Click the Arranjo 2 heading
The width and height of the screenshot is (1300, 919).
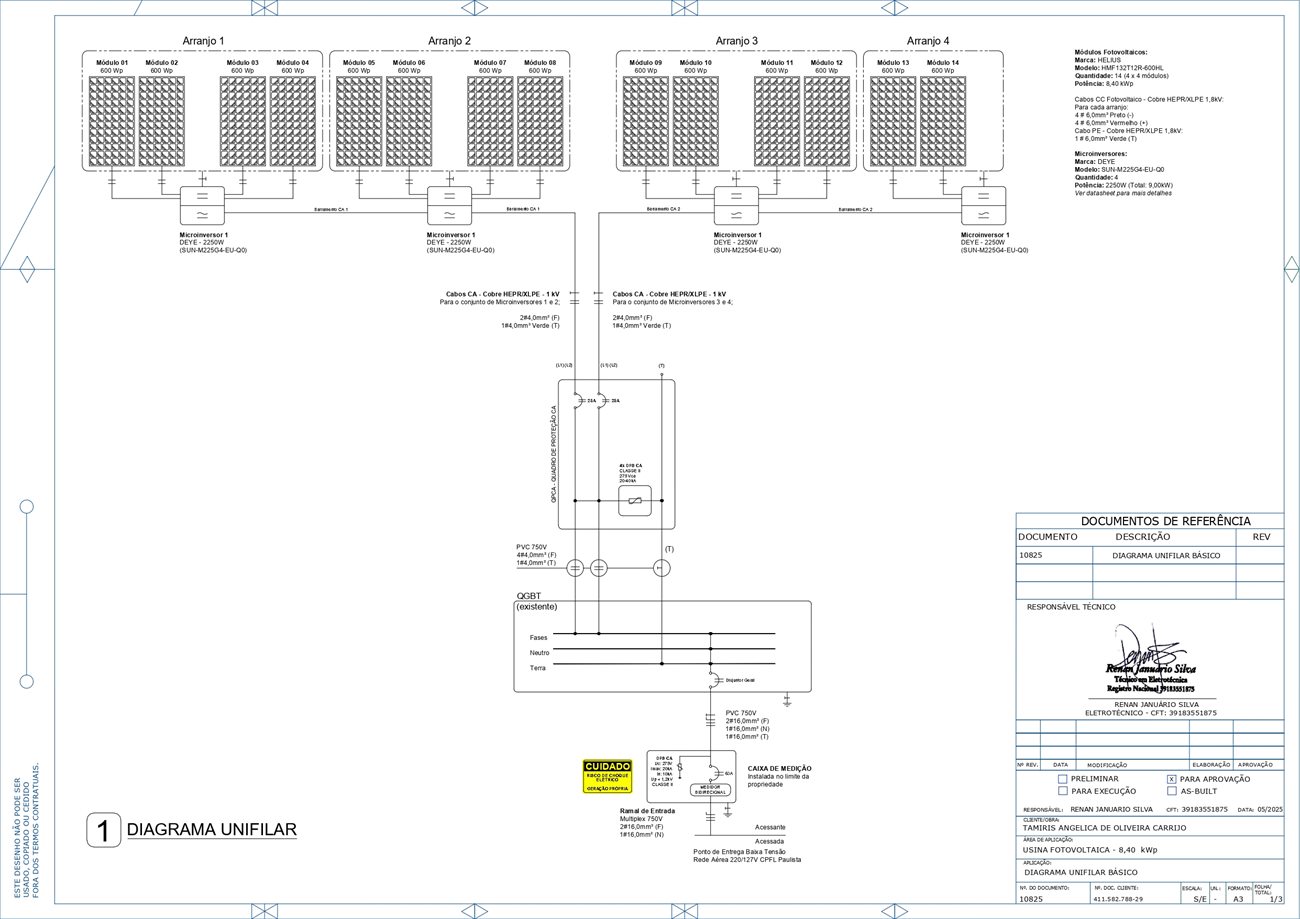[x=450, y=41]
